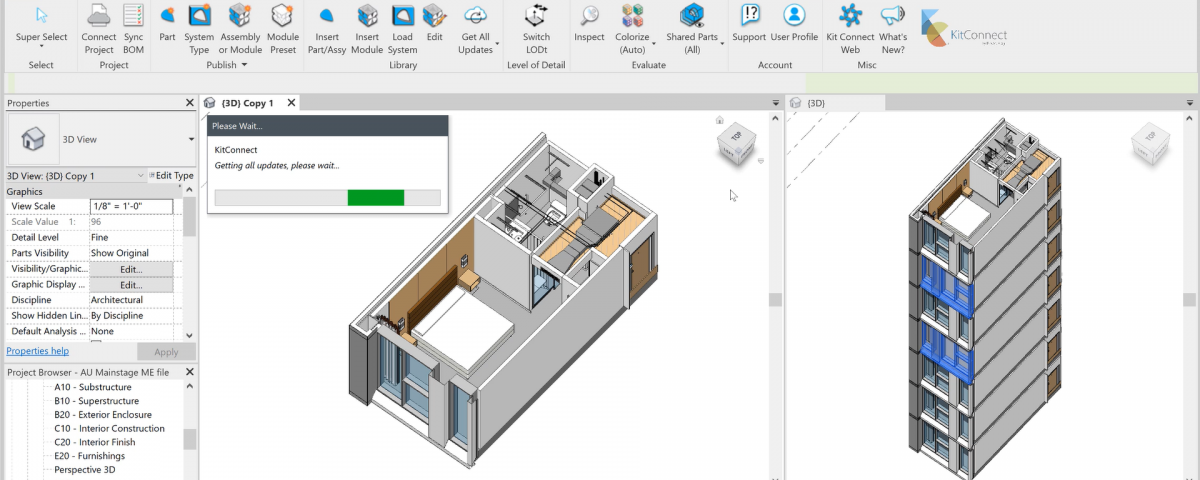Click the home icon above ViewCube

(x=719, y=120)
